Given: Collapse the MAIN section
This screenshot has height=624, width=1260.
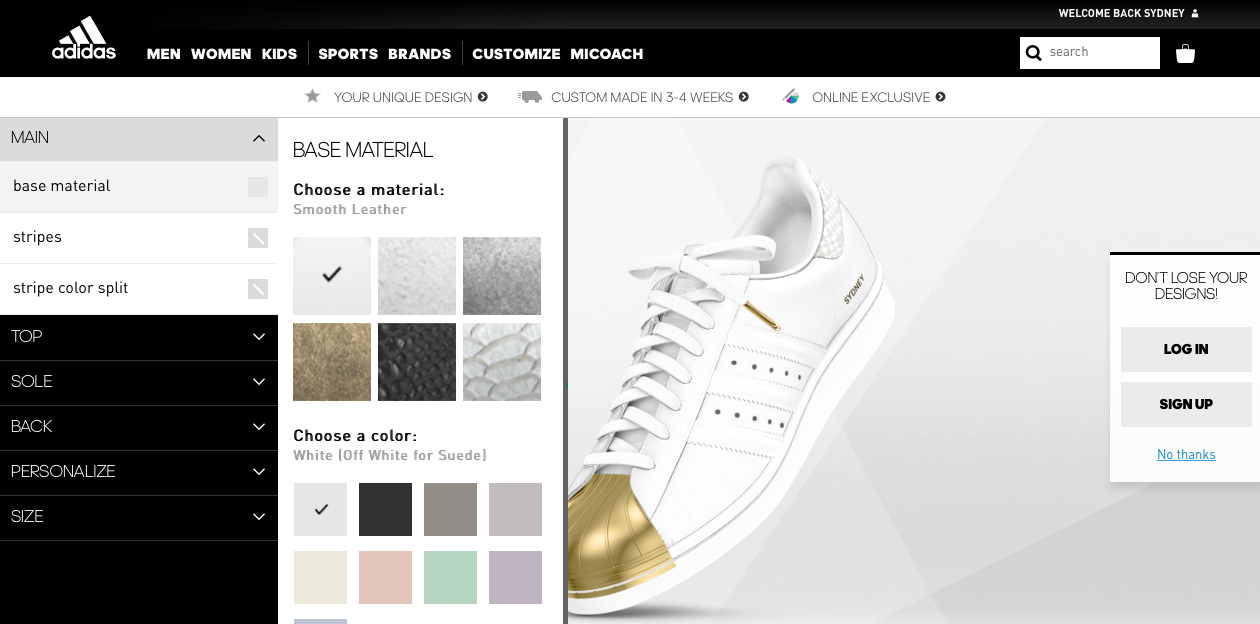Looking at the screenshot, I should coord(259,138).
